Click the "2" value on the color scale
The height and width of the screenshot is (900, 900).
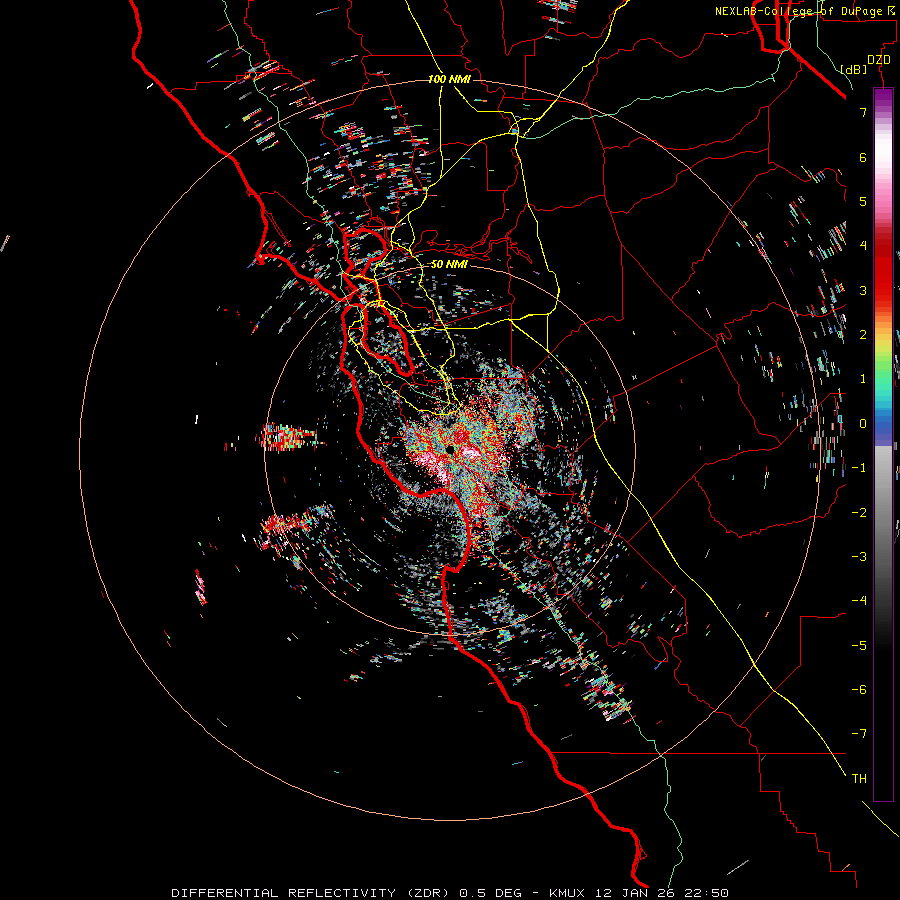[863, 335]
